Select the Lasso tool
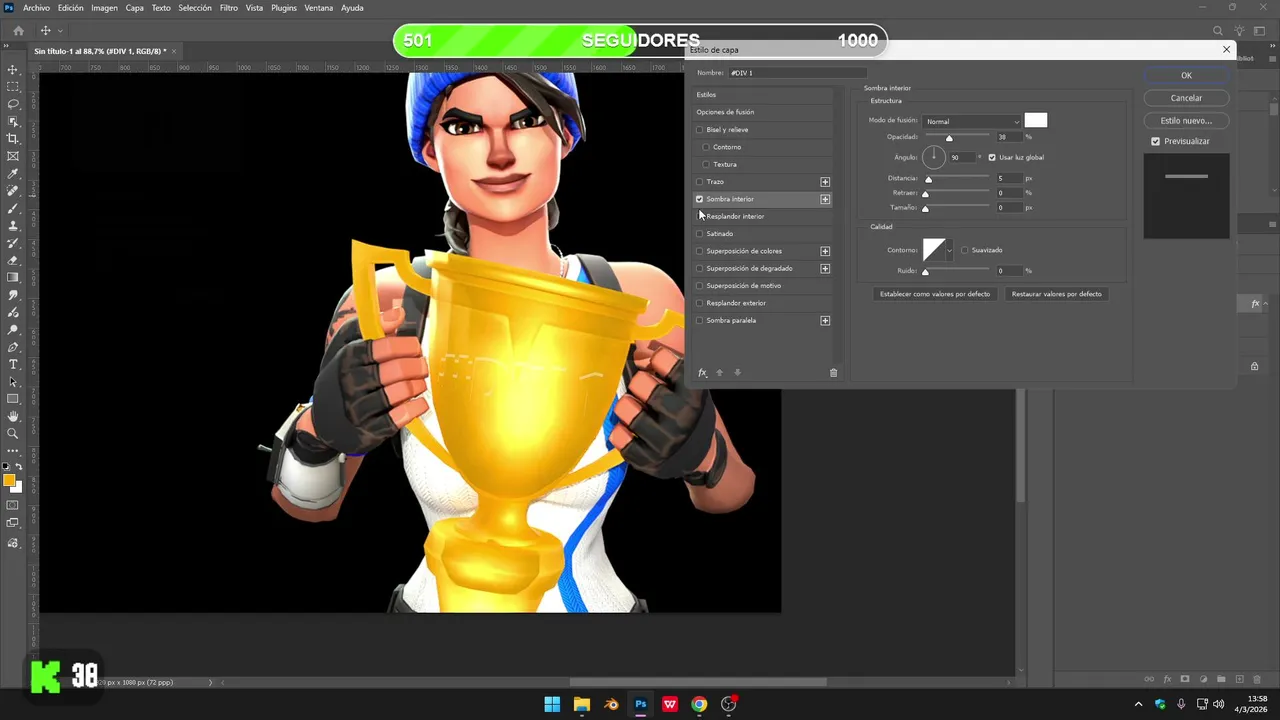This screenshot has height=720, width=1280. 13,104
